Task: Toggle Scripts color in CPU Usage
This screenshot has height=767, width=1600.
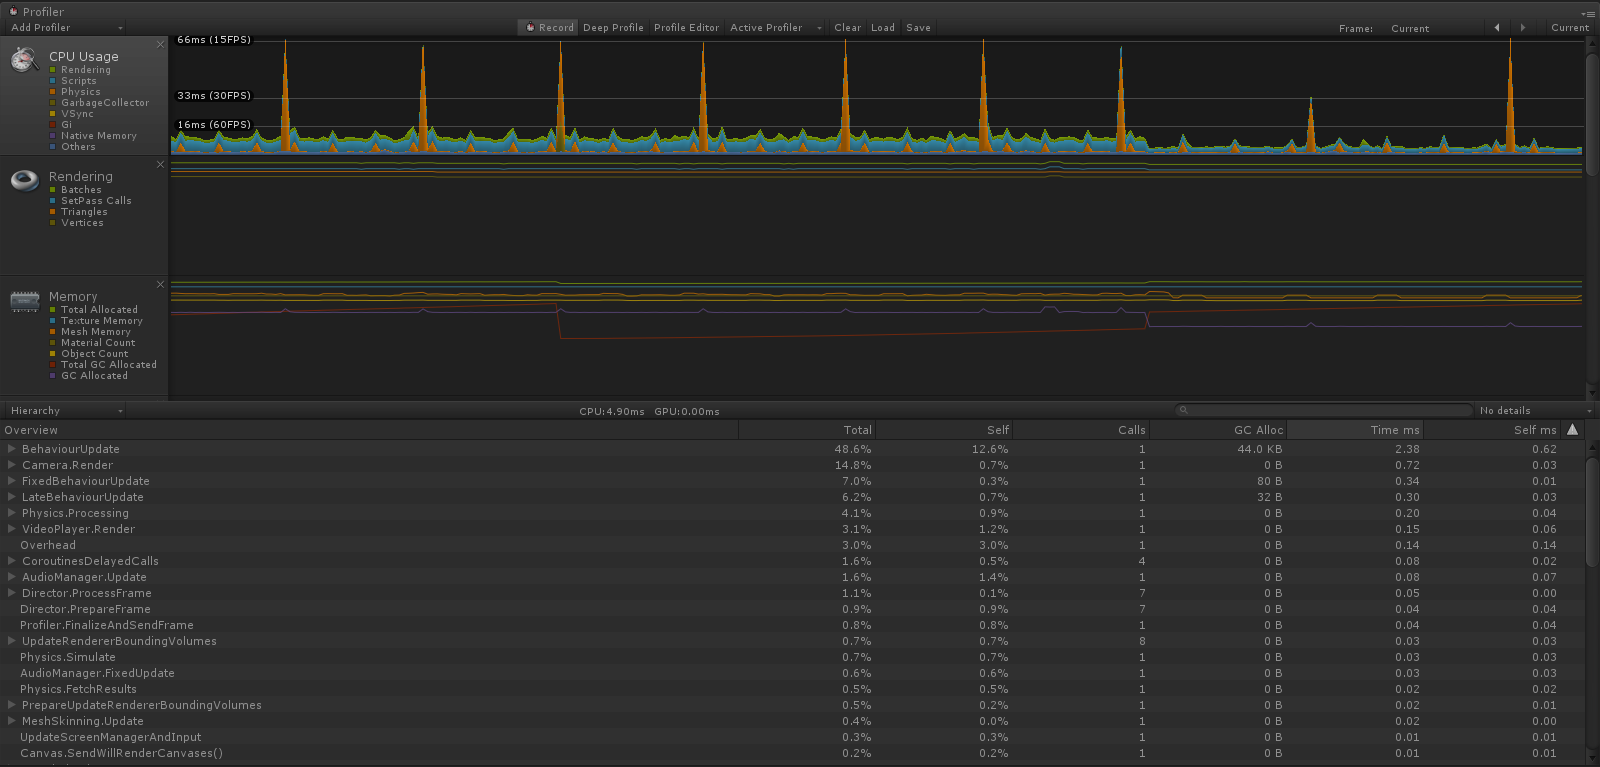Action: pos(53,81)
